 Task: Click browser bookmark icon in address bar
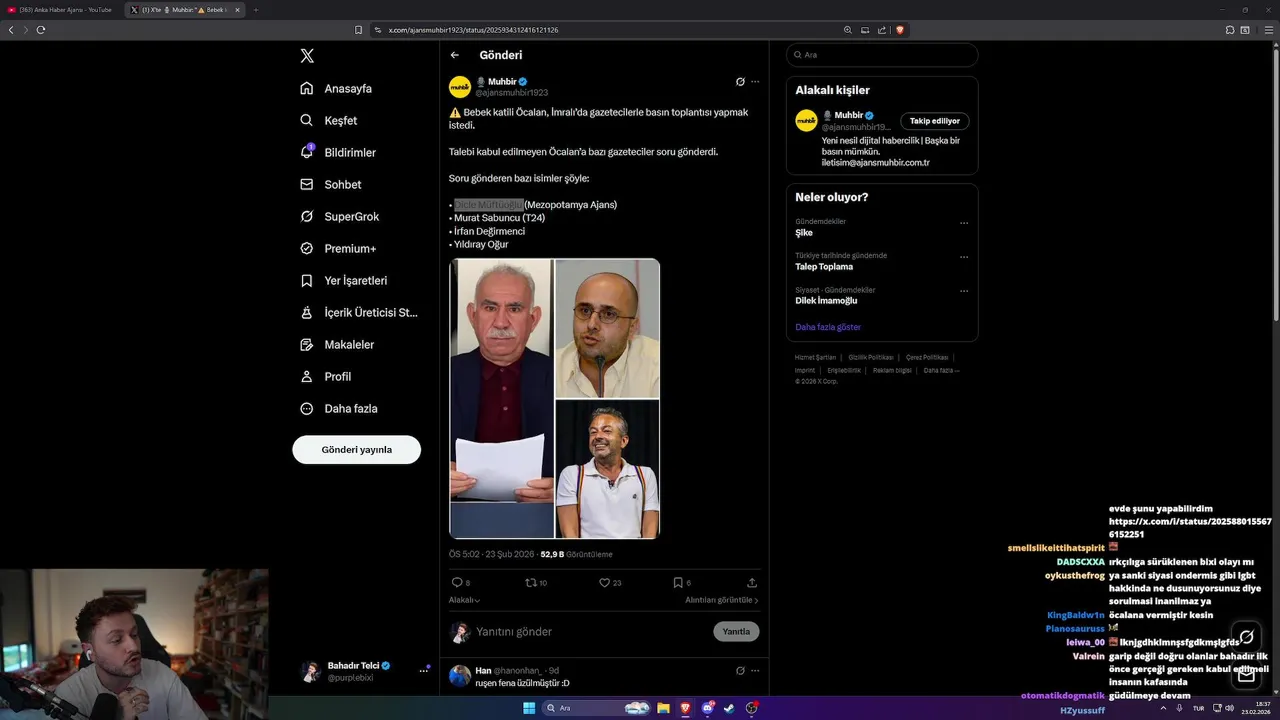358,30
